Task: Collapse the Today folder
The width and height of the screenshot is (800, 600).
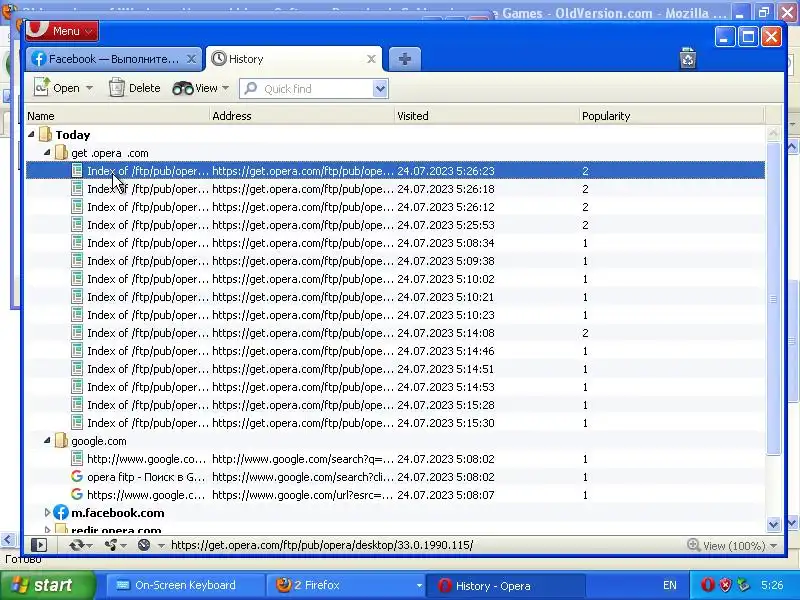Action: (x=31, y=134)
